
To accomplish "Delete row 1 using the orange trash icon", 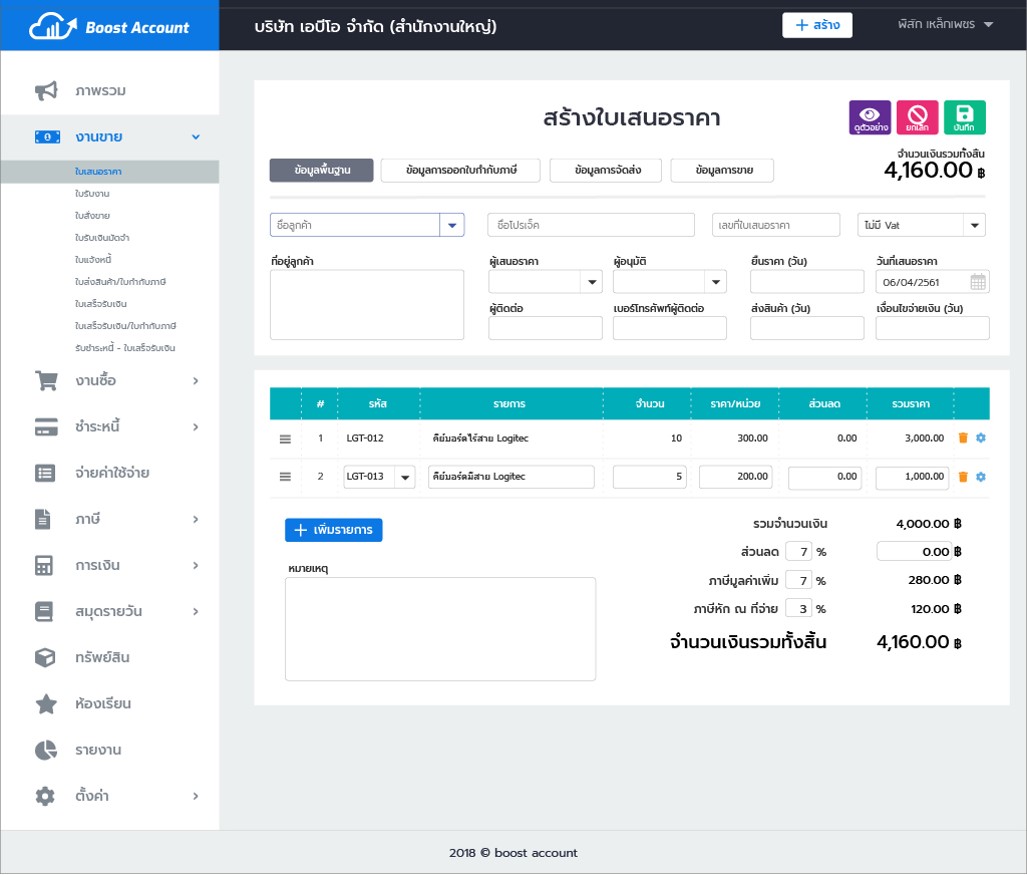I will click(963, 438).
